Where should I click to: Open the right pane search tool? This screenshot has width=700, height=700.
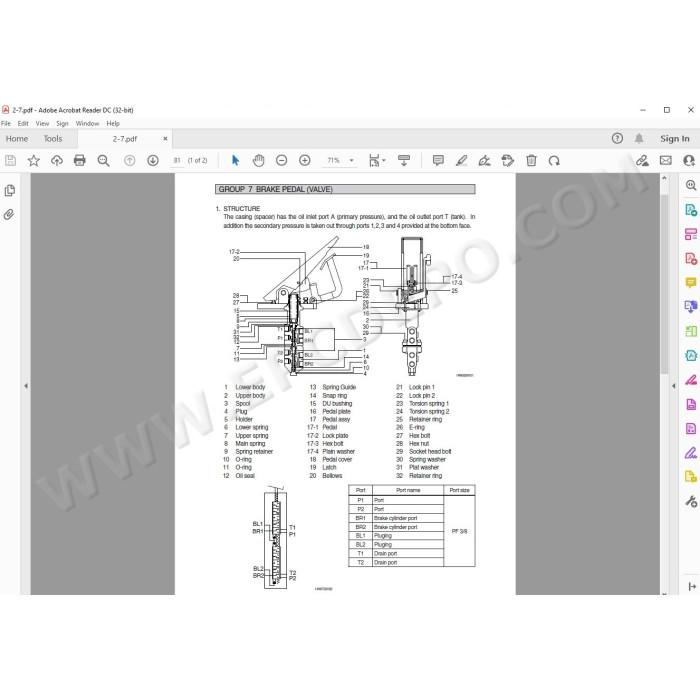tap(691, 185)
